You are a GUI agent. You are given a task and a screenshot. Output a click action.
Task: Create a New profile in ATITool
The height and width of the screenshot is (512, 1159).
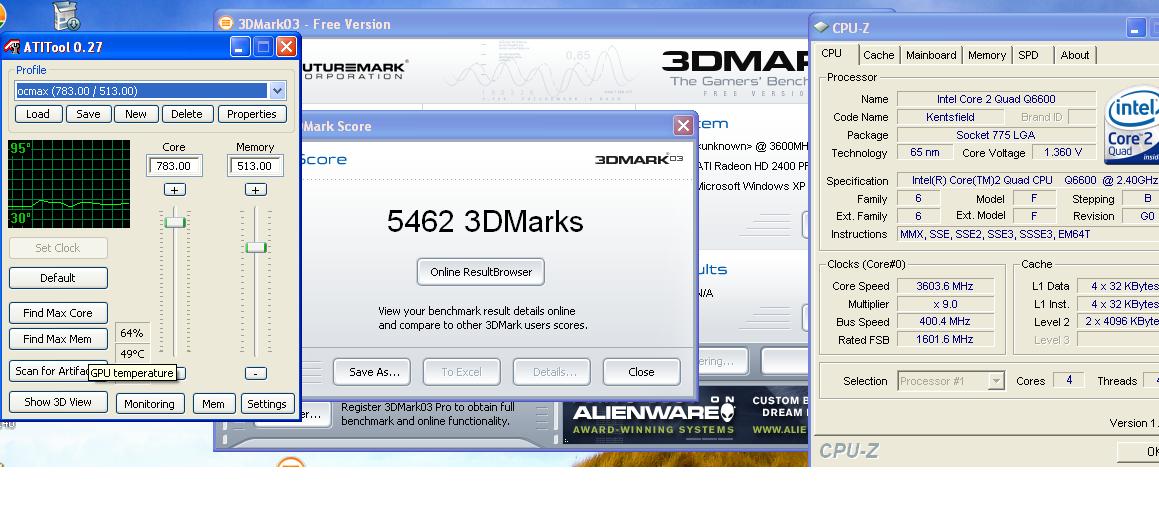point(135,114)
